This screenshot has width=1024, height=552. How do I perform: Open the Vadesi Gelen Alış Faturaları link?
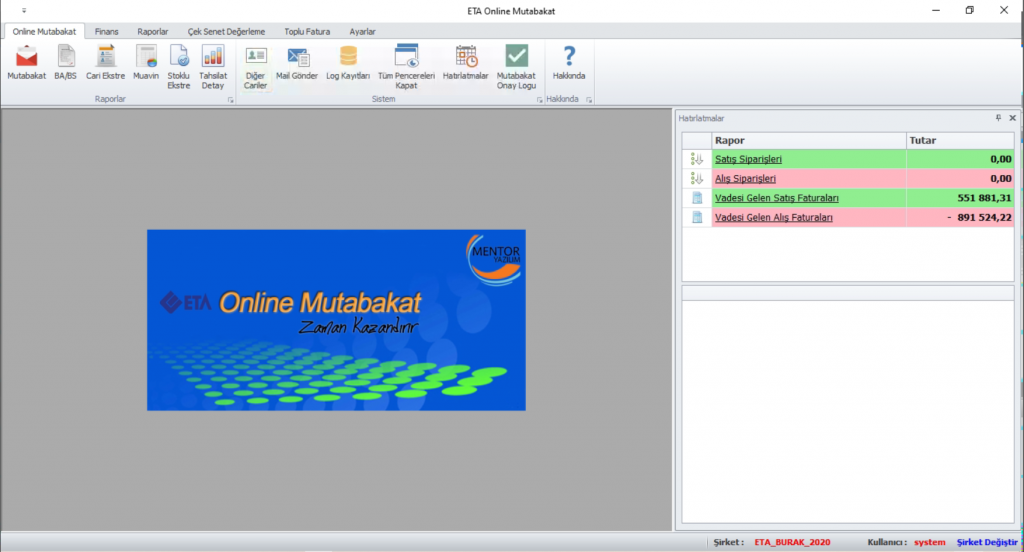(773, 218)
